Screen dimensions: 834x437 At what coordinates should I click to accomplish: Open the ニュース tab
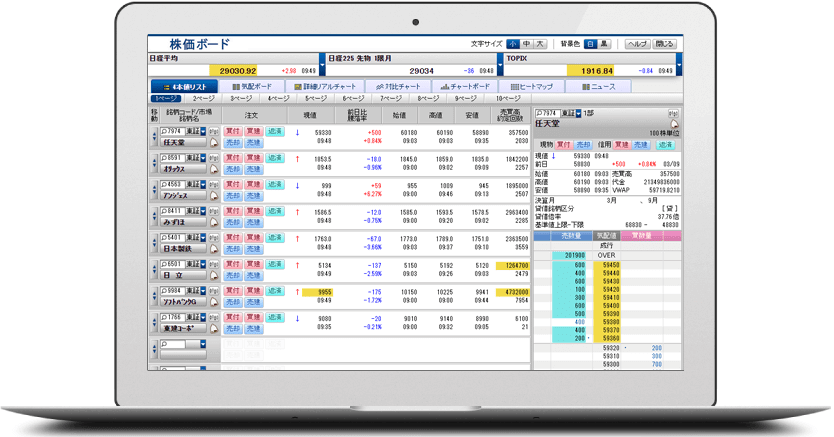pos(598,87)
